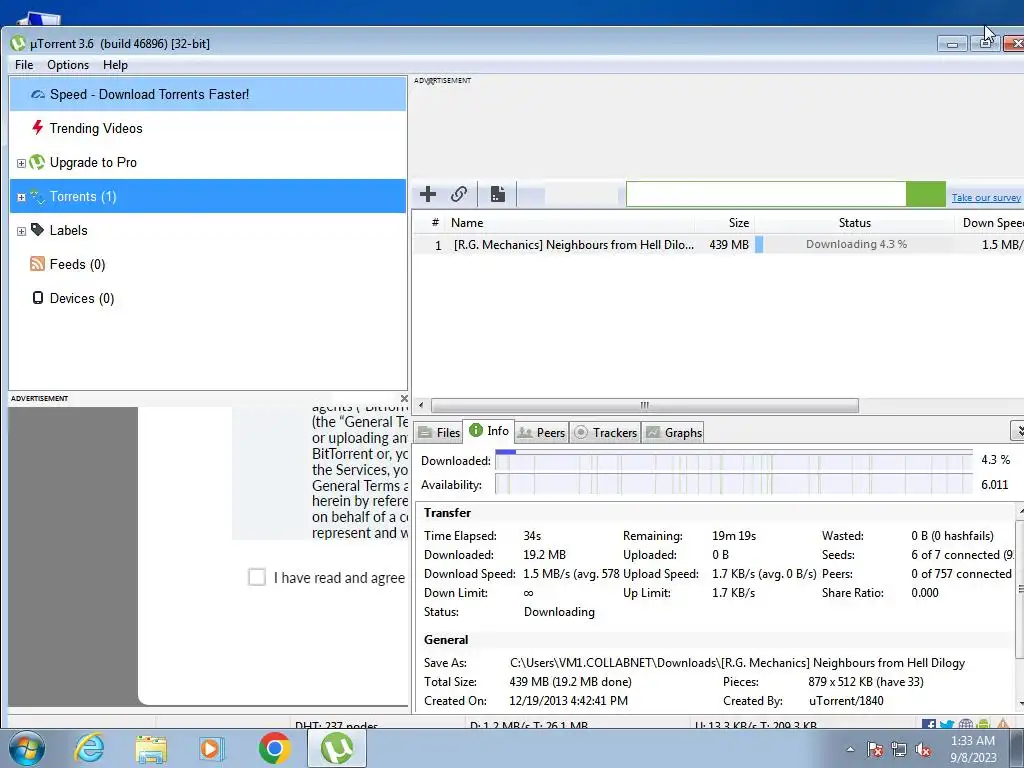Viewport: 1024px width, 768px height.
Task: Click the speedometer icon next to Speed
Action: tap(38, 95)
